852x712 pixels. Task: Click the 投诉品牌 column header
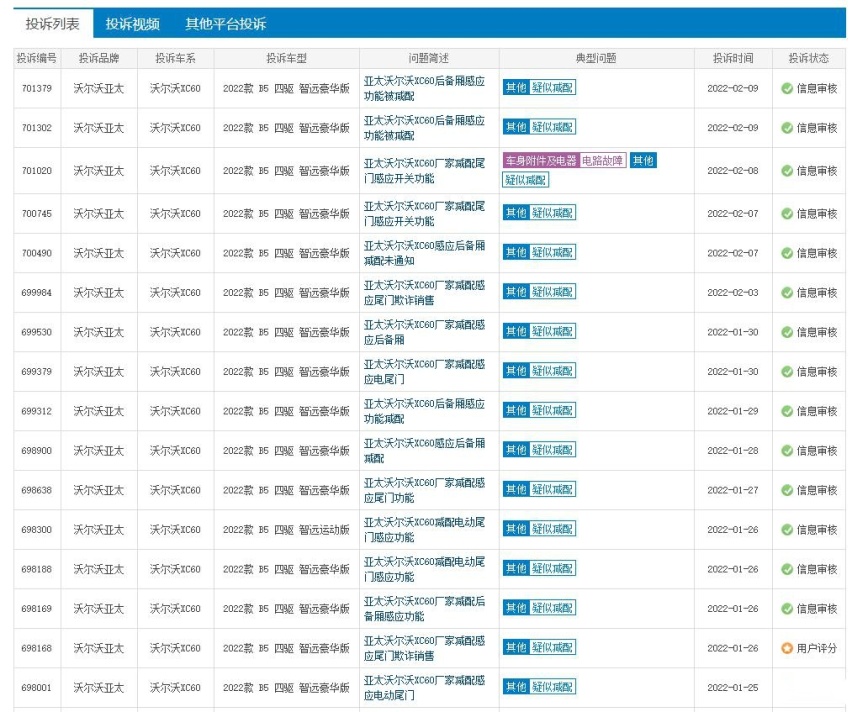[x=99, y=58]
